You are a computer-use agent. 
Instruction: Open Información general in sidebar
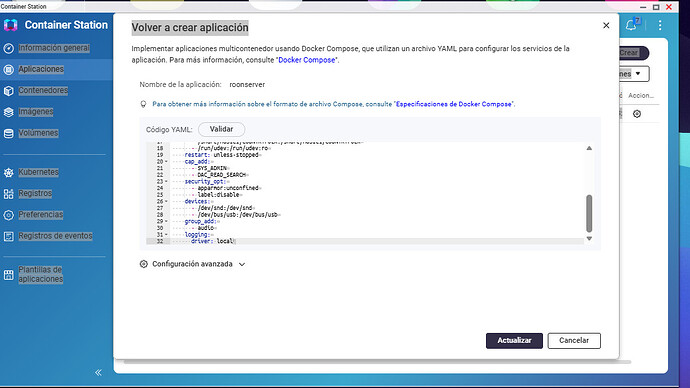click(54, 48)
